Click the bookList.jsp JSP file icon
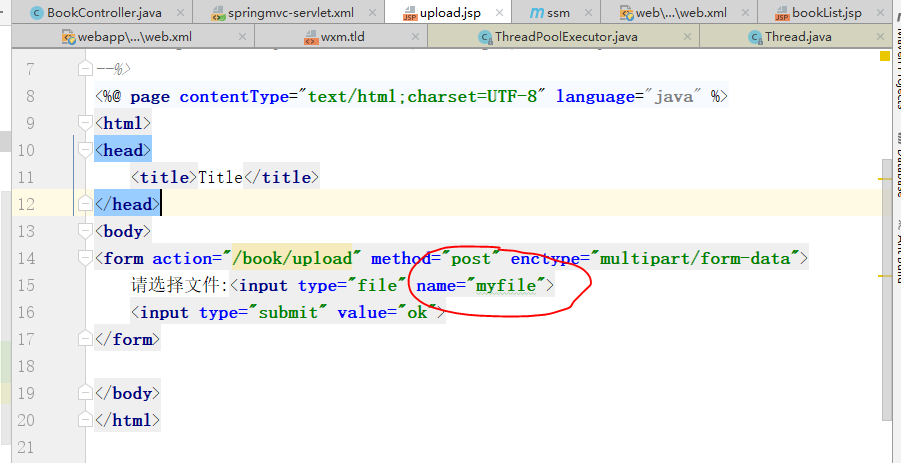The image size is (901, 463). tap(782, 13)
